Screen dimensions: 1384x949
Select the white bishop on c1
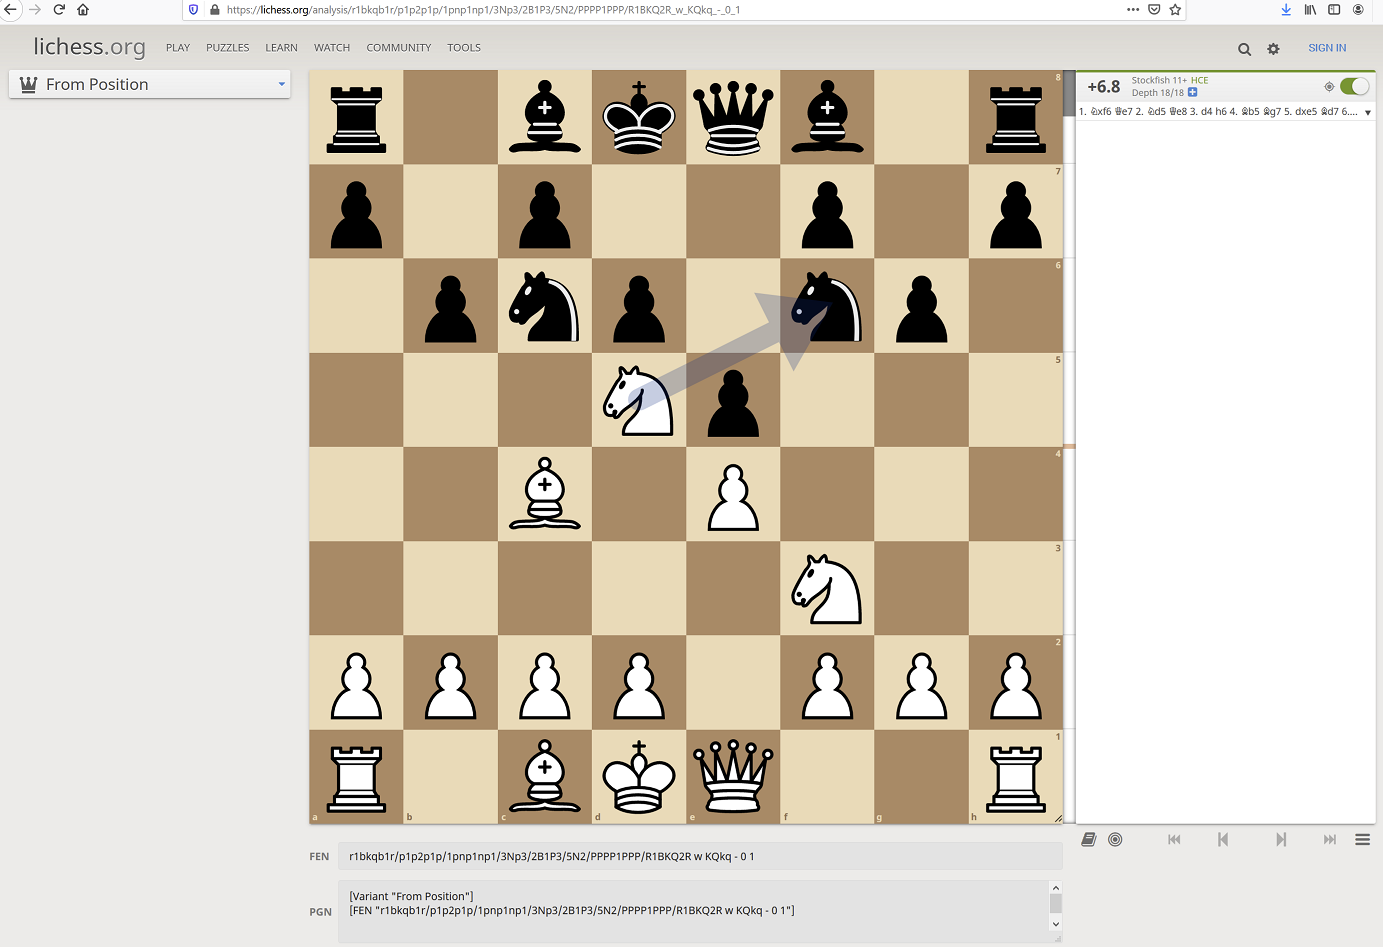(545, 777)
